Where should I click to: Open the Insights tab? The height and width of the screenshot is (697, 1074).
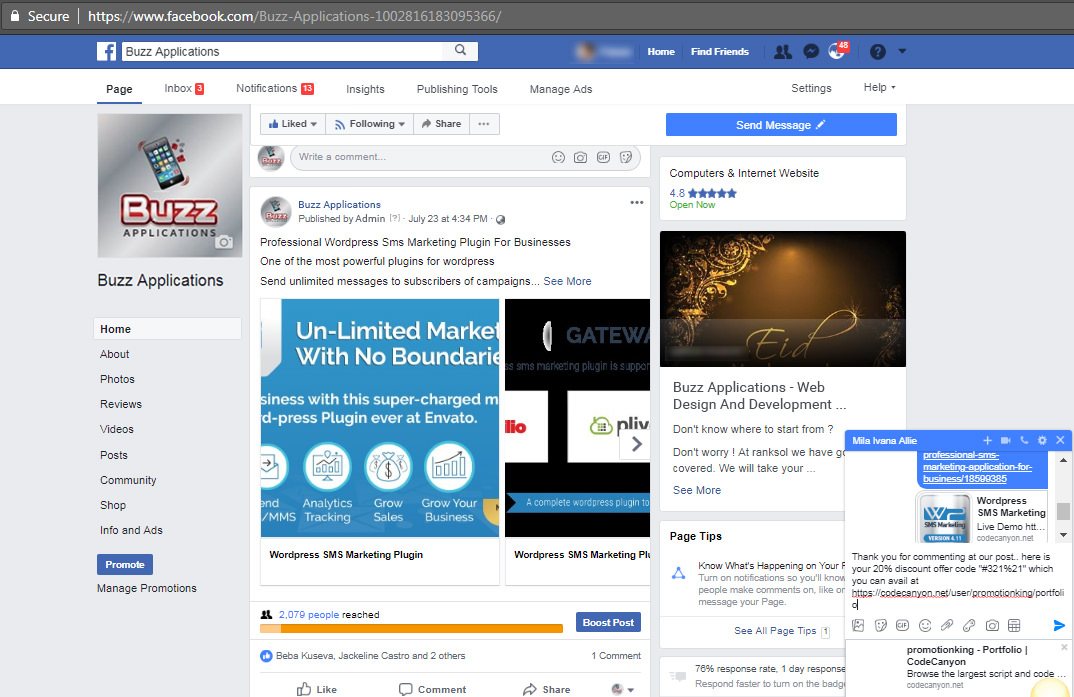pyautogui.click(x=365, y=89)
